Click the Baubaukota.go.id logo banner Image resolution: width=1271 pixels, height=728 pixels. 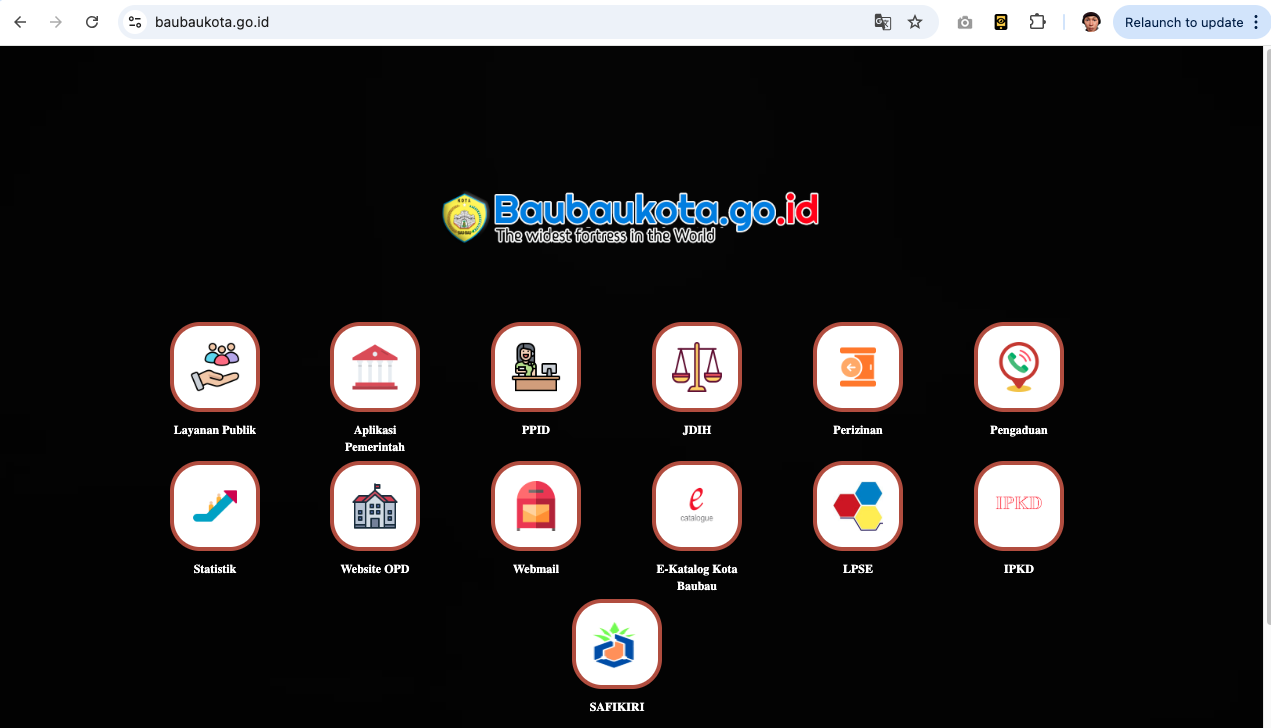631,217
